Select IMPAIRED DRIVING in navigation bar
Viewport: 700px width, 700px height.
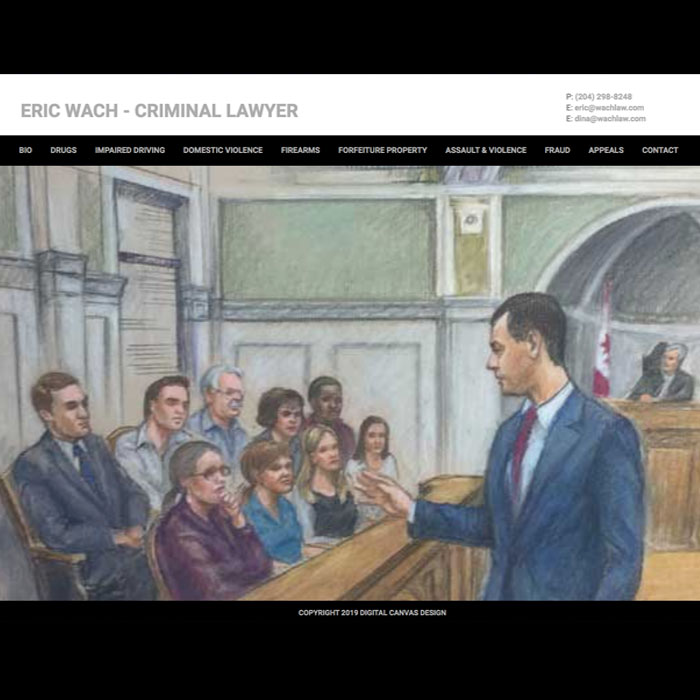(x=130, y=150)
